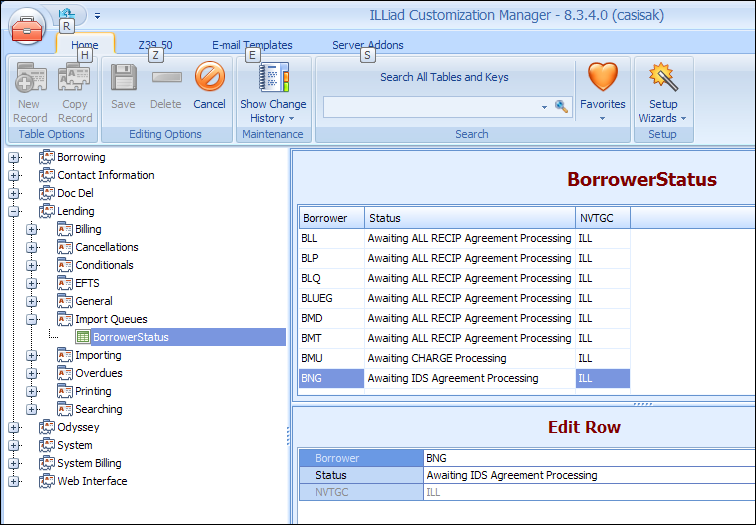
Task: Run search with the magnifier icon
Action: [x=561, y=106]
